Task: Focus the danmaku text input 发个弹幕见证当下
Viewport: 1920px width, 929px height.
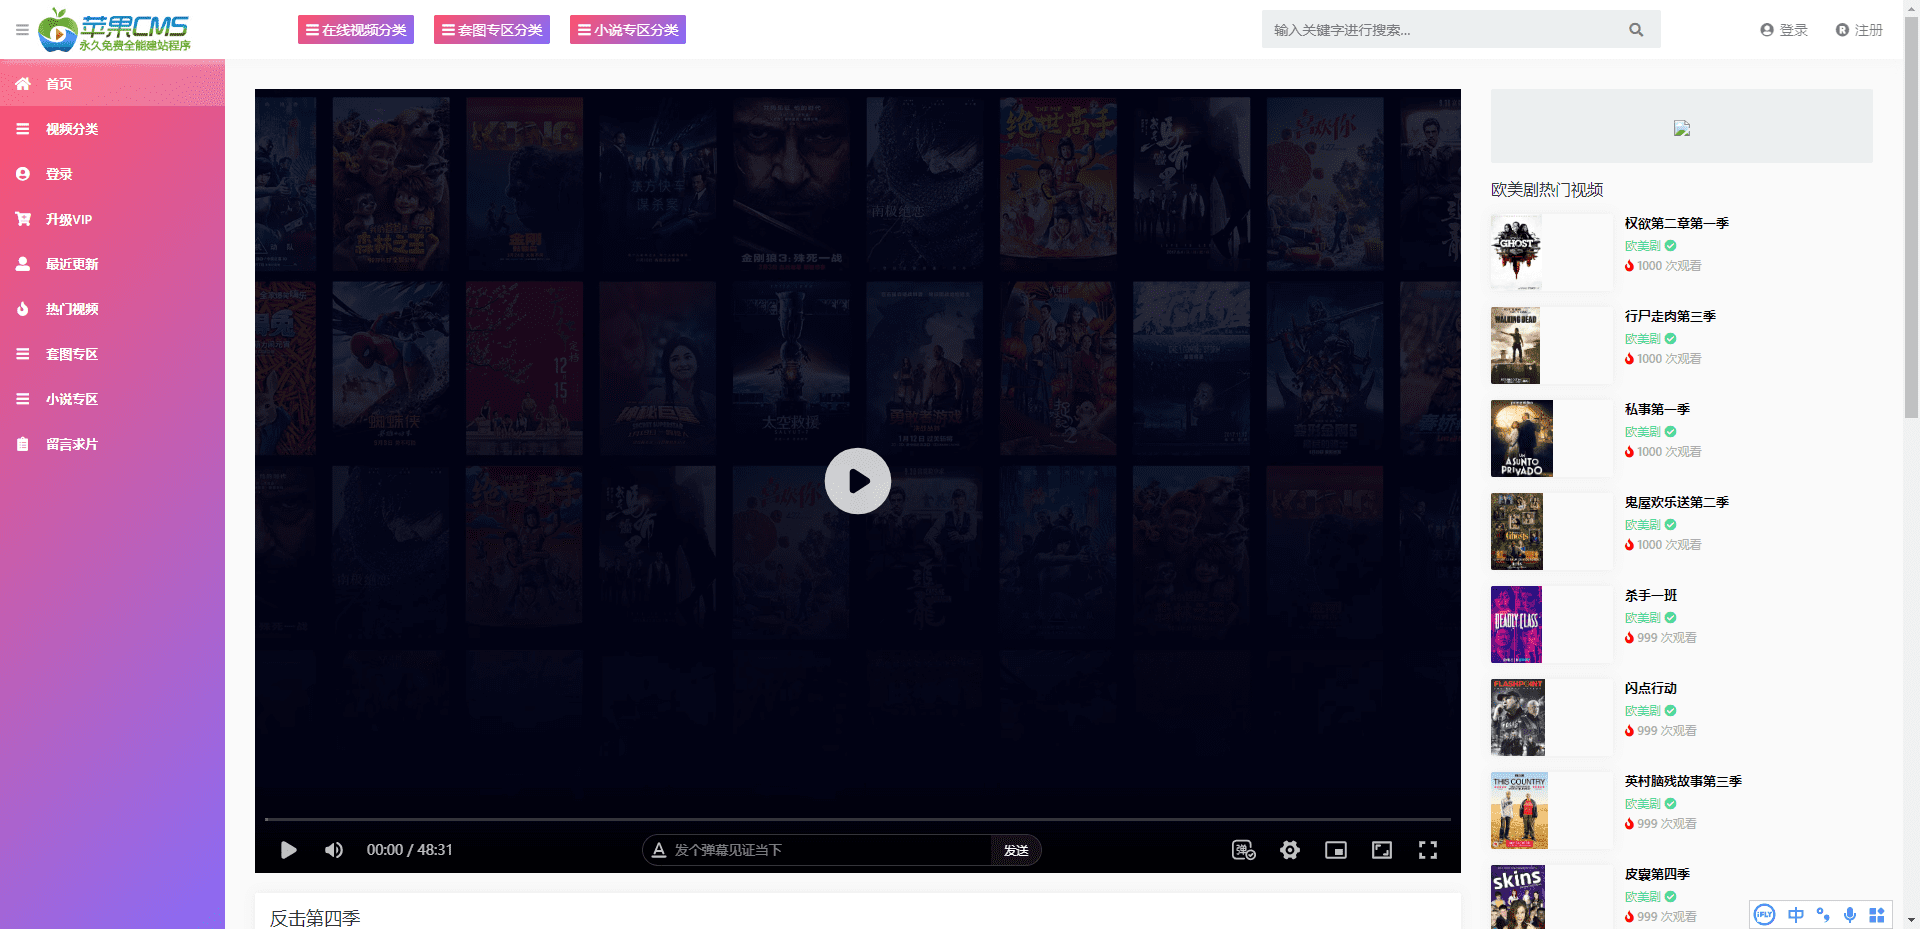Action: pos(830,850)
